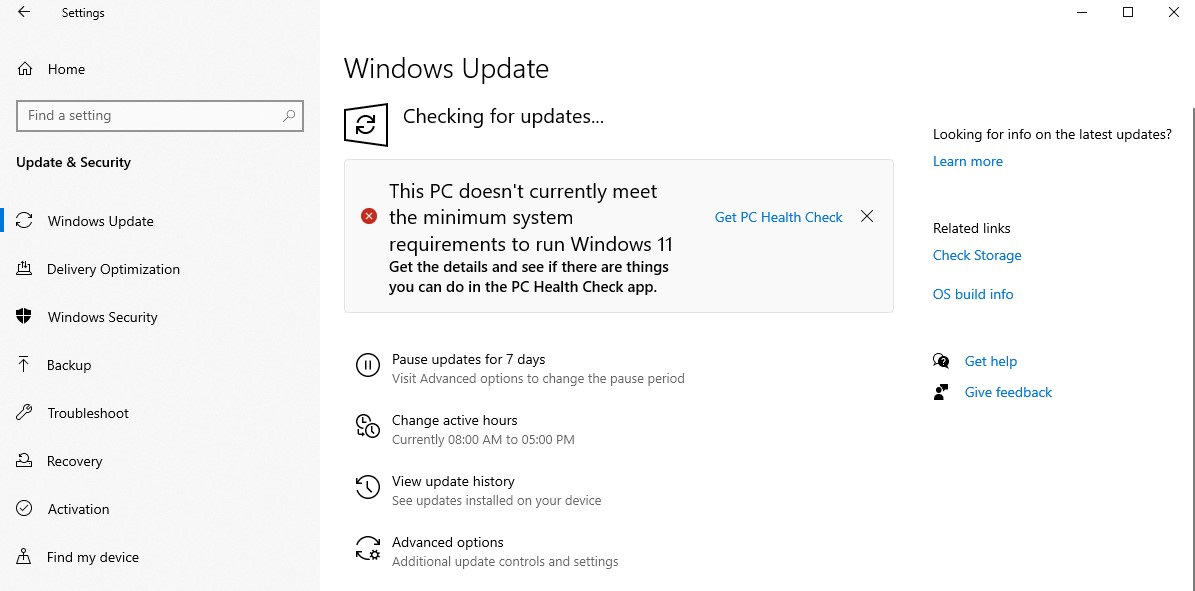Switch to the Activation section

click(78, 509)
